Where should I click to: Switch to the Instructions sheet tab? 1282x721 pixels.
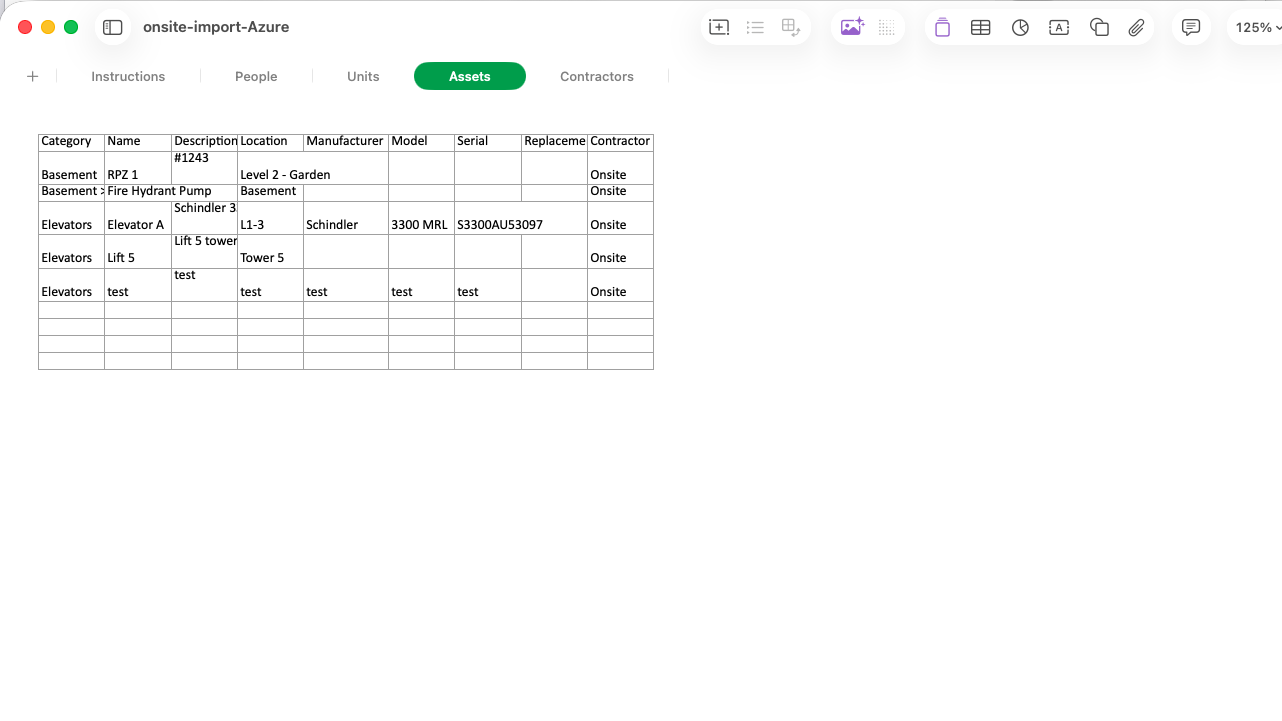(x=128, y=76)
